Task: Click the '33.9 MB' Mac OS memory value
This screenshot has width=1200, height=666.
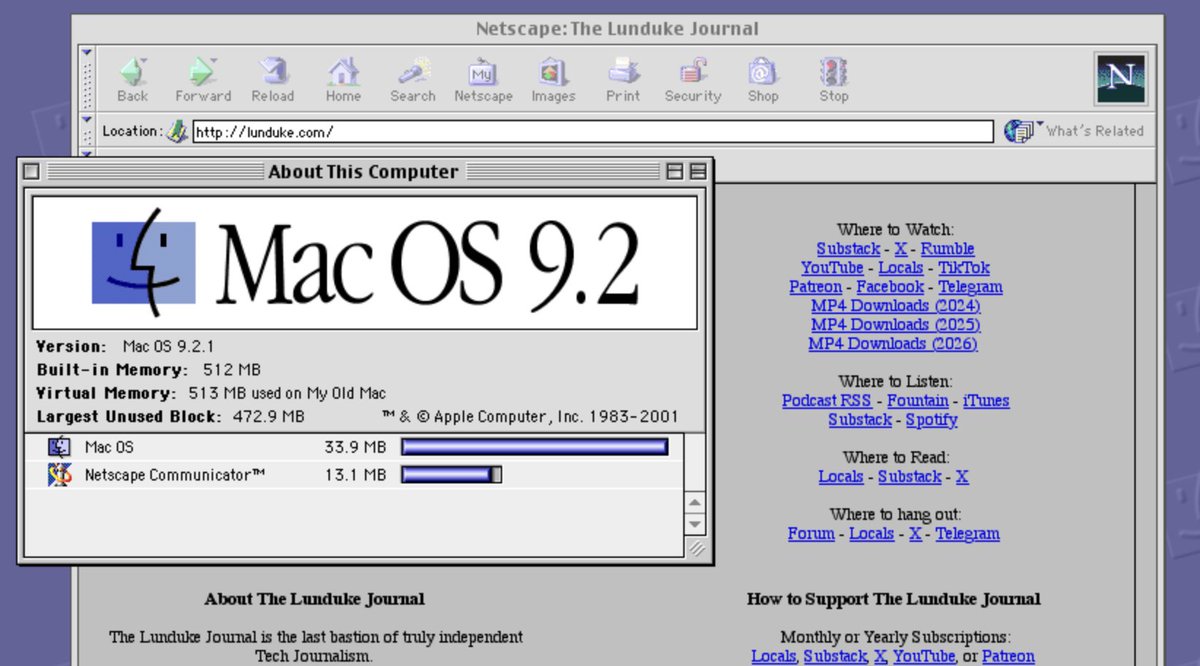Action: click(355, 447)
